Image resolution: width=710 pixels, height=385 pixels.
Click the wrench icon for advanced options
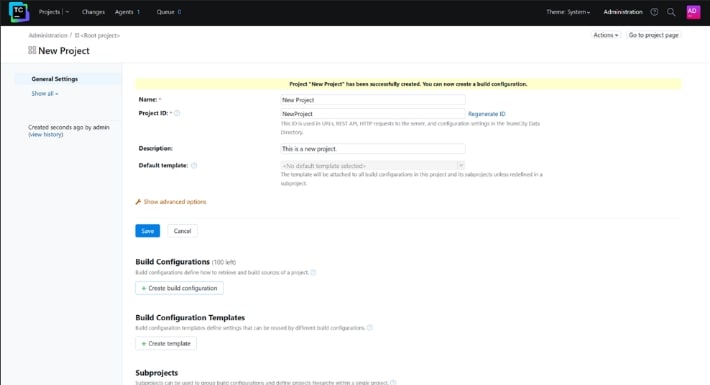[x=138, y=202]
